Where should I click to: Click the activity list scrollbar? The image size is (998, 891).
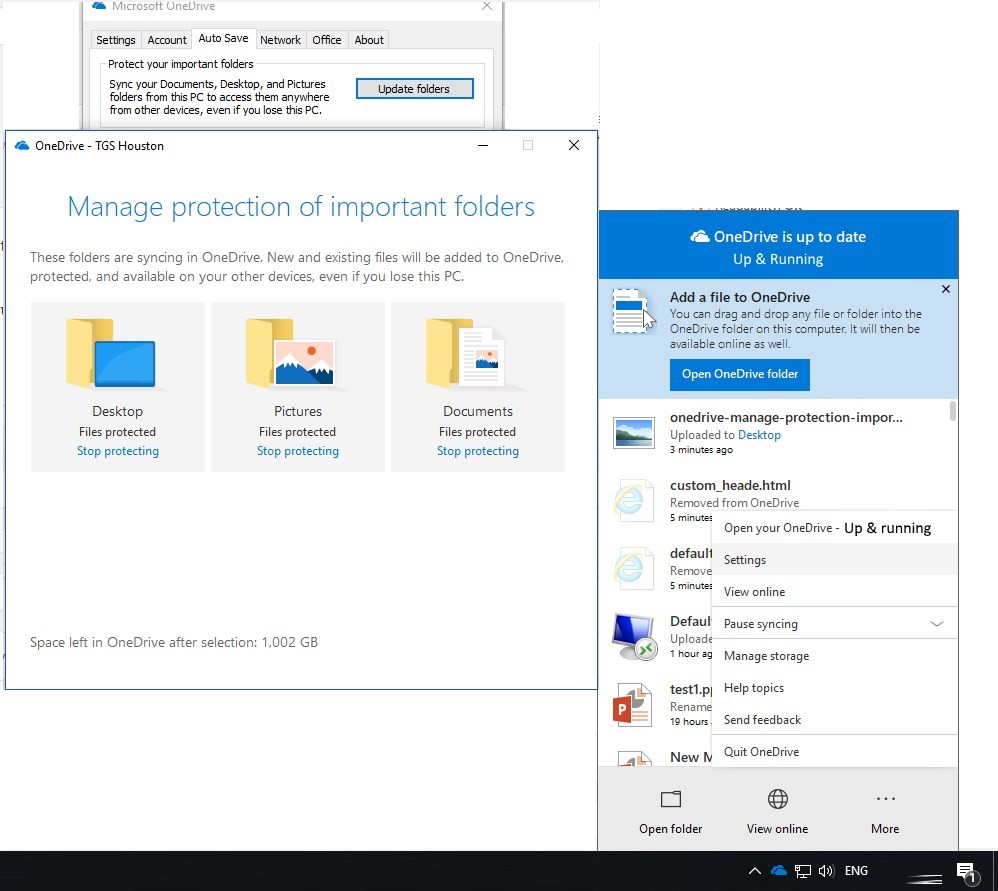pos(953,411)
